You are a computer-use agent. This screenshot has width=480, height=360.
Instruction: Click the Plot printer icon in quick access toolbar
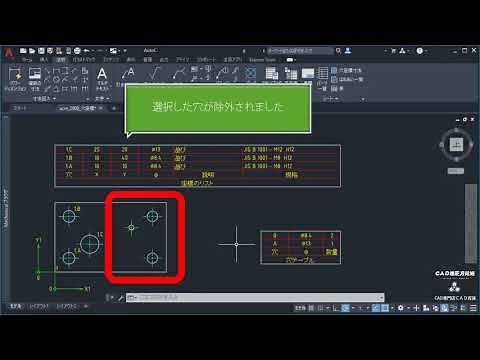pos(77,51)
